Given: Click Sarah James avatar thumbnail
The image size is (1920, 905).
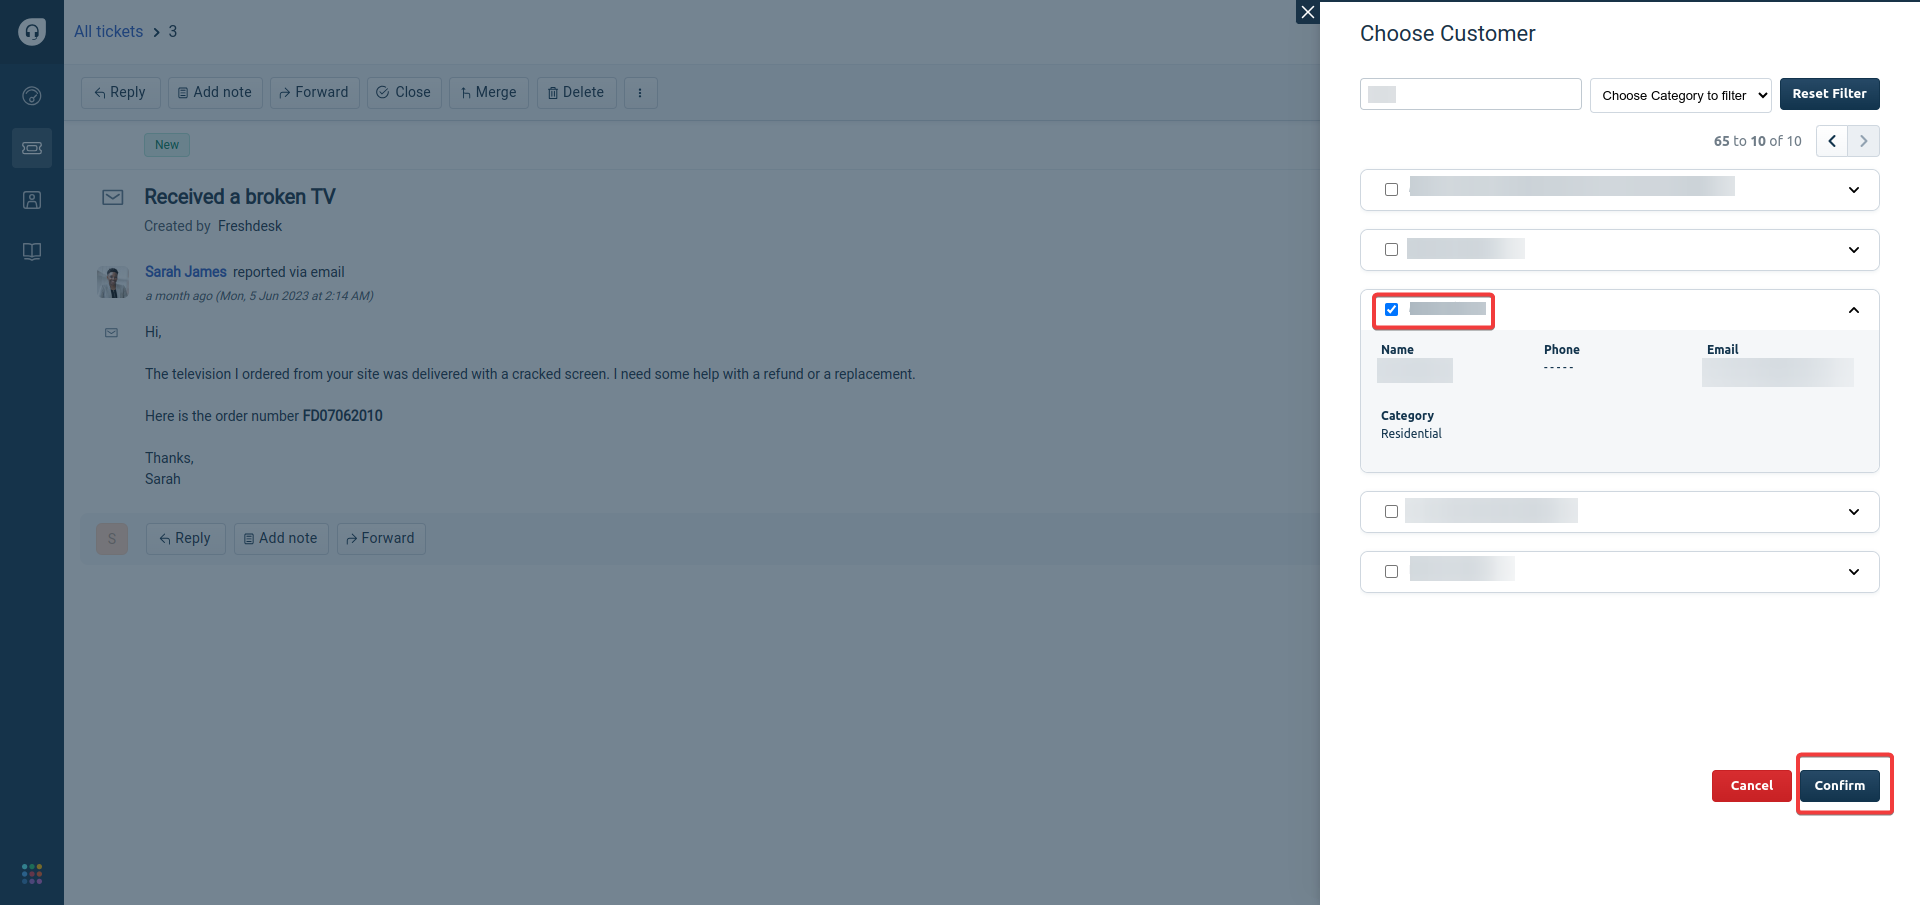Looking at the screenshot, I should coord(113,282).
